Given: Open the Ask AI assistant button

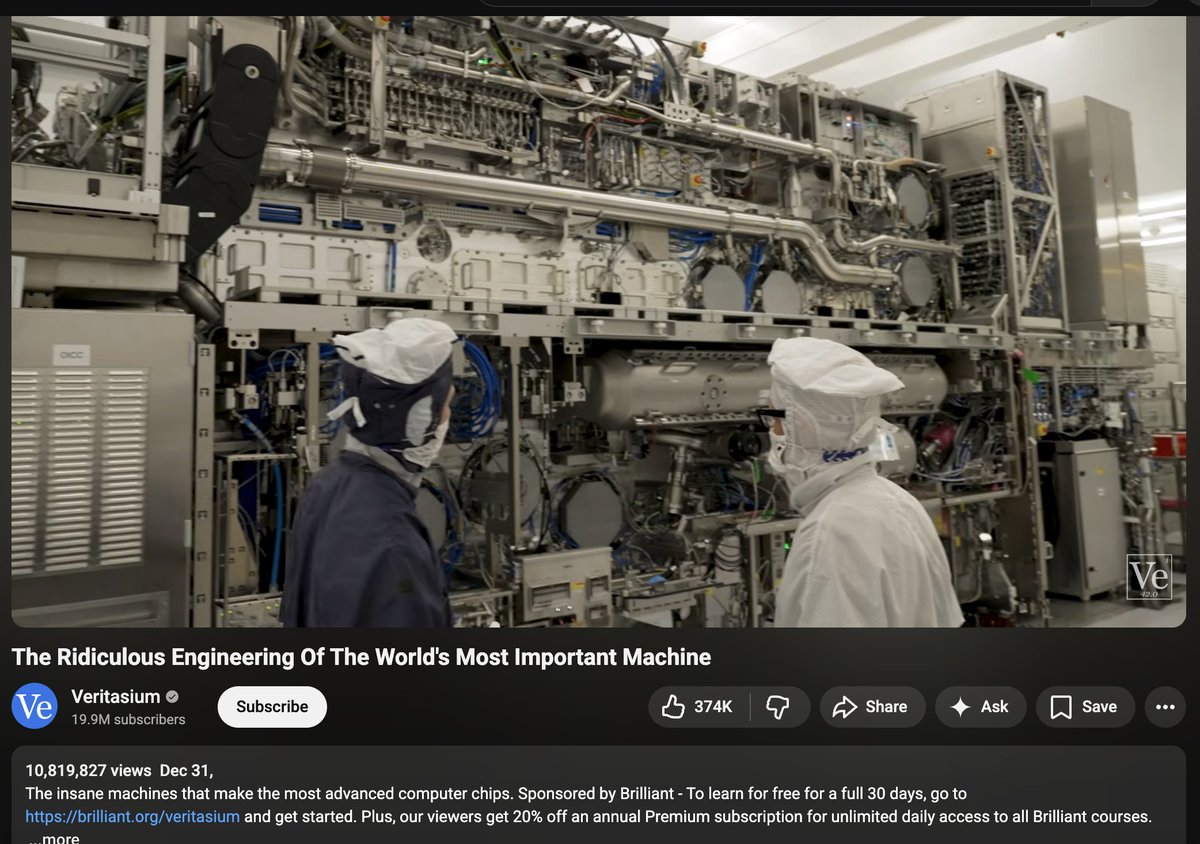Looking at the screenshot, I should 980,707.
